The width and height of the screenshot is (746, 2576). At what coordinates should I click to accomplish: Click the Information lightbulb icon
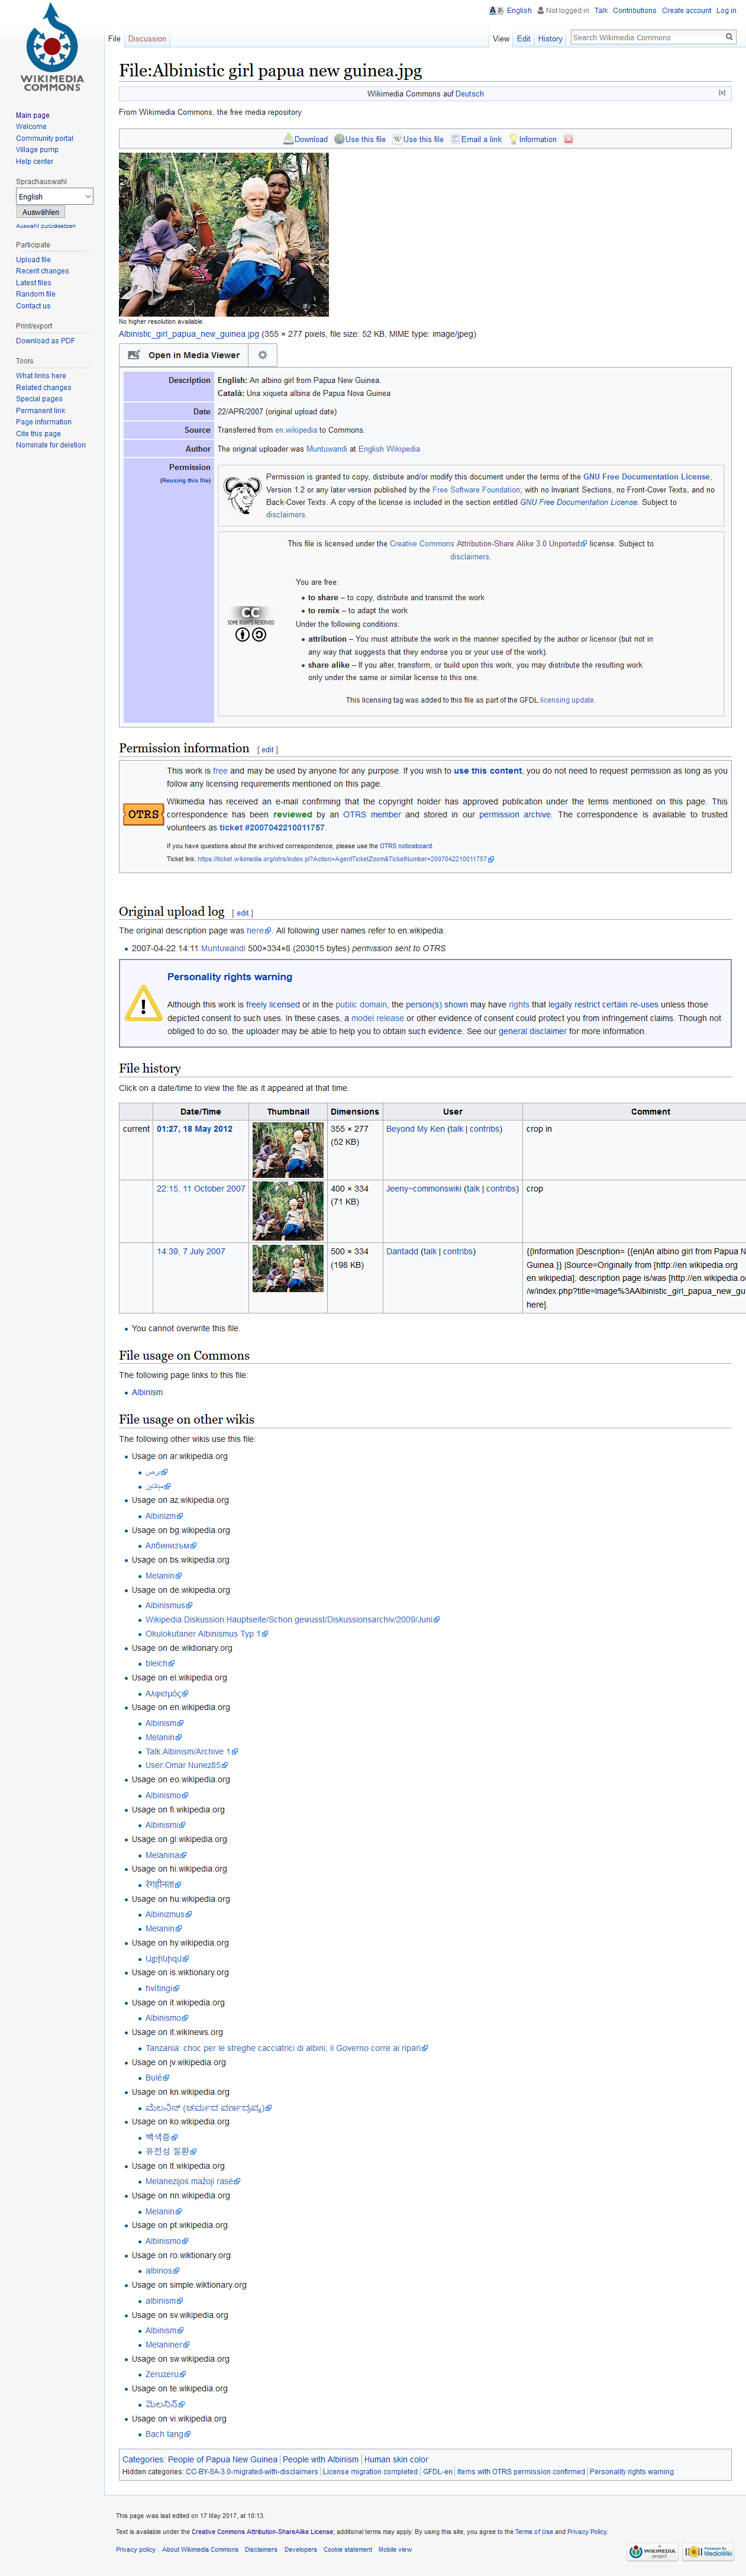coord(513,139)
